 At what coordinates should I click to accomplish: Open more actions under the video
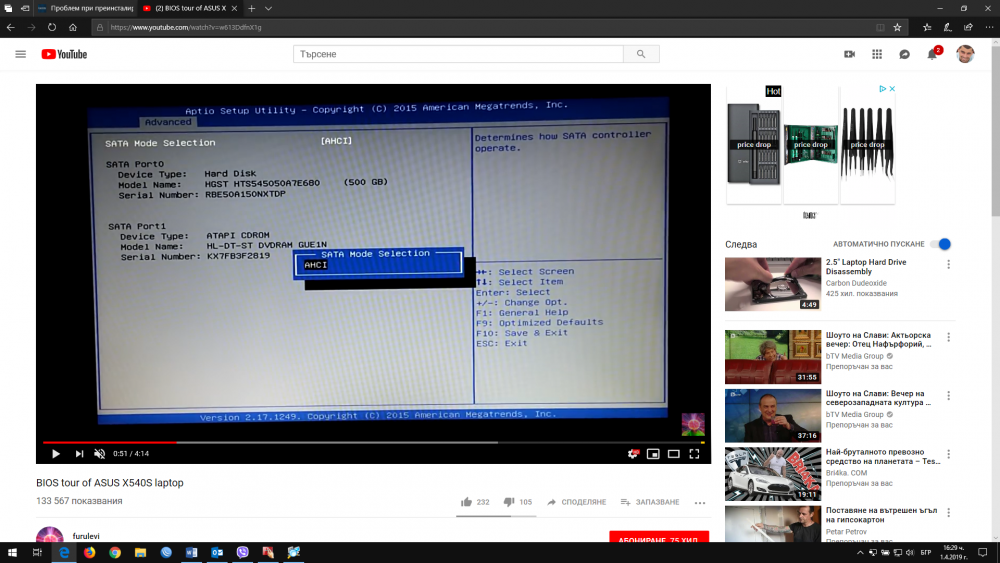tap(700, 502)
